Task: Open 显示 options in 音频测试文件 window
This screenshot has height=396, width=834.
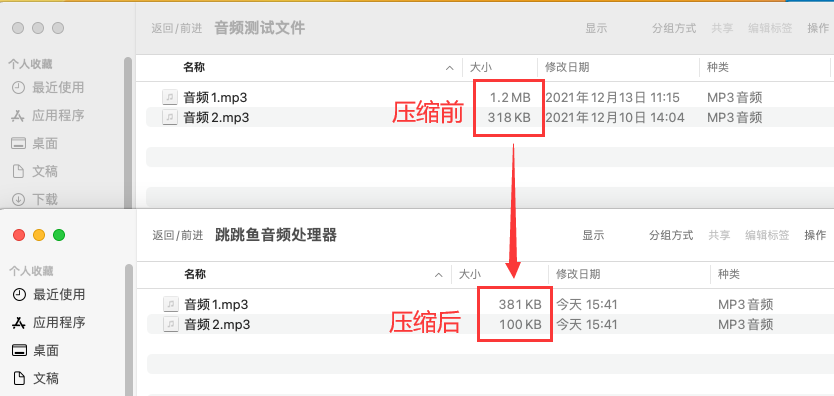Action: [x=596, y=29]
